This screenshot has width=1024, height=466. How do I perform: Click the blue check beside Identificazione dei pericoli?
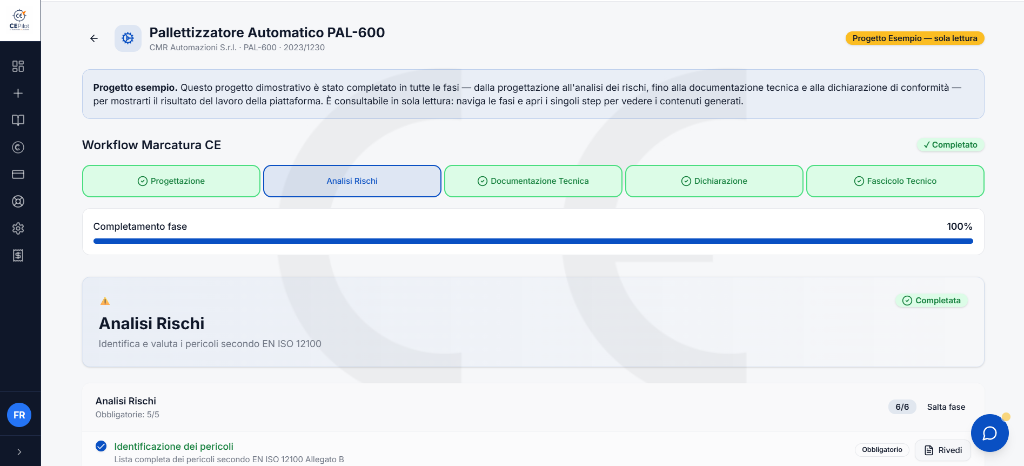(101, 446)
